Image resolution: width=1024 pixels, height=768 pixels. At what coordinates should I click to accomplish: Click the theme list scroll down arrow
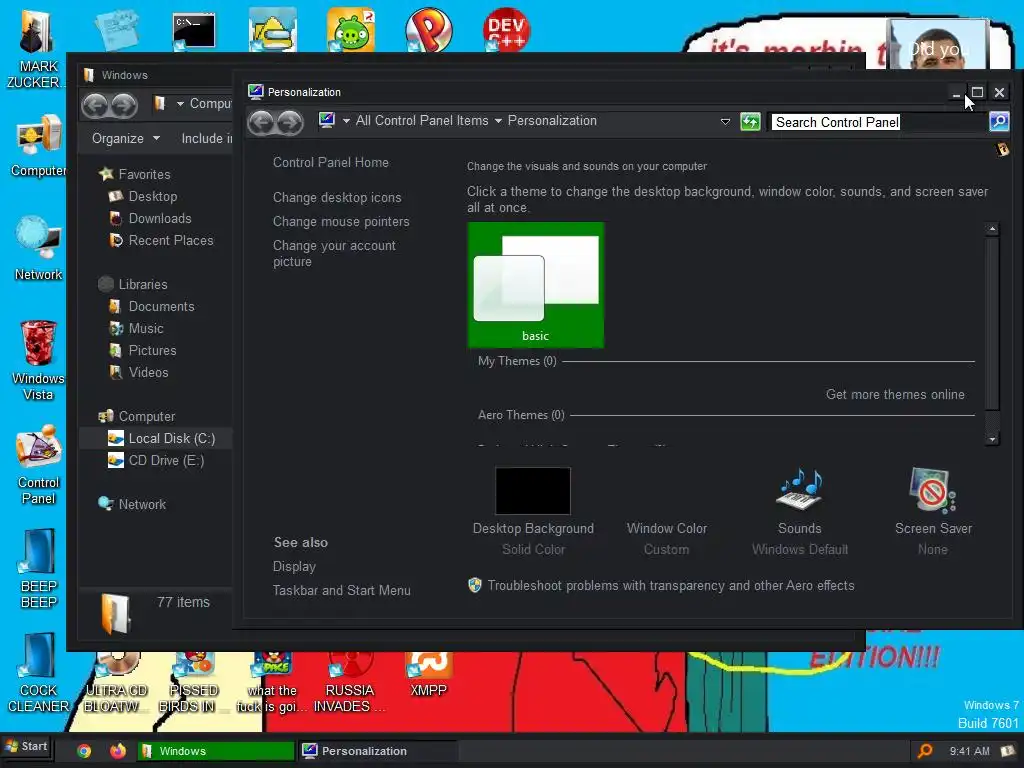(992, 439)
